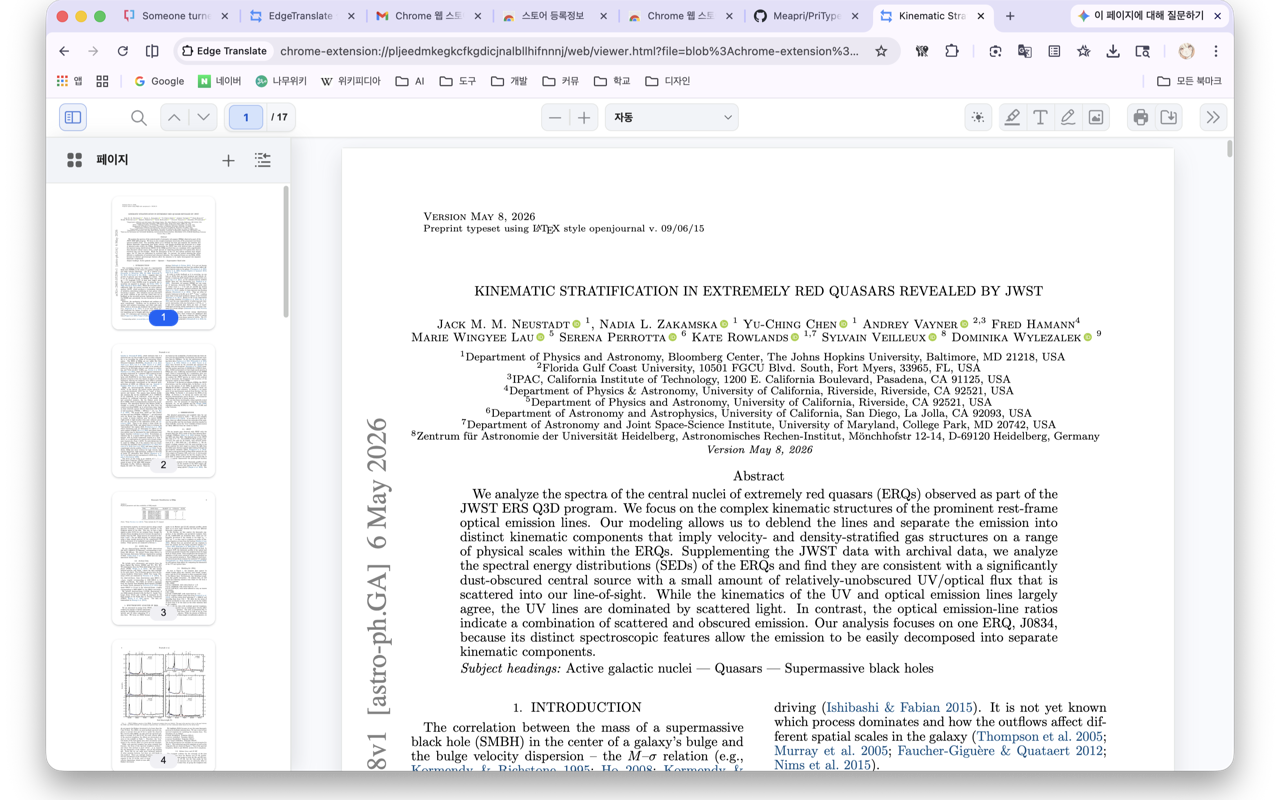Image resolution: width=1280 pixels, height=800 pixels.
Task: Zoom in the PDF document
Action: tap(584, 118)
